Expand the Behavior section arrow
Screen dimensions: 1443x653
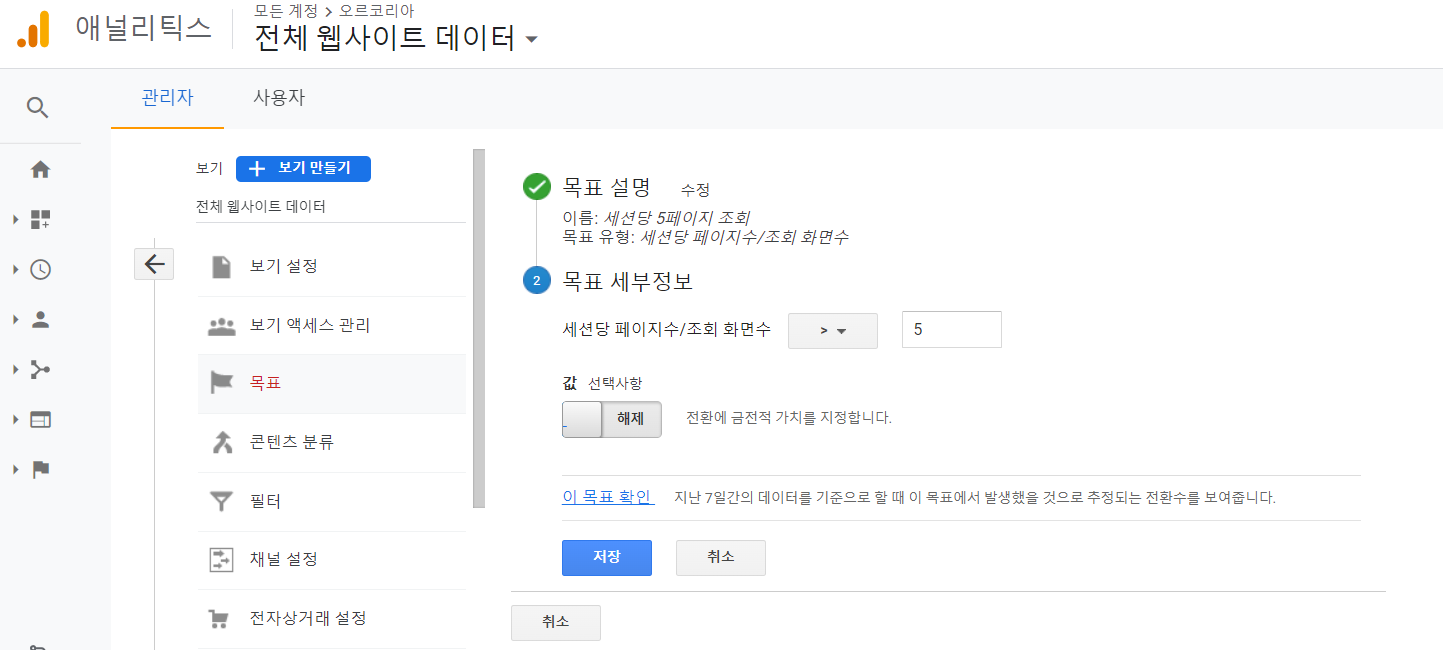point(16,419)
